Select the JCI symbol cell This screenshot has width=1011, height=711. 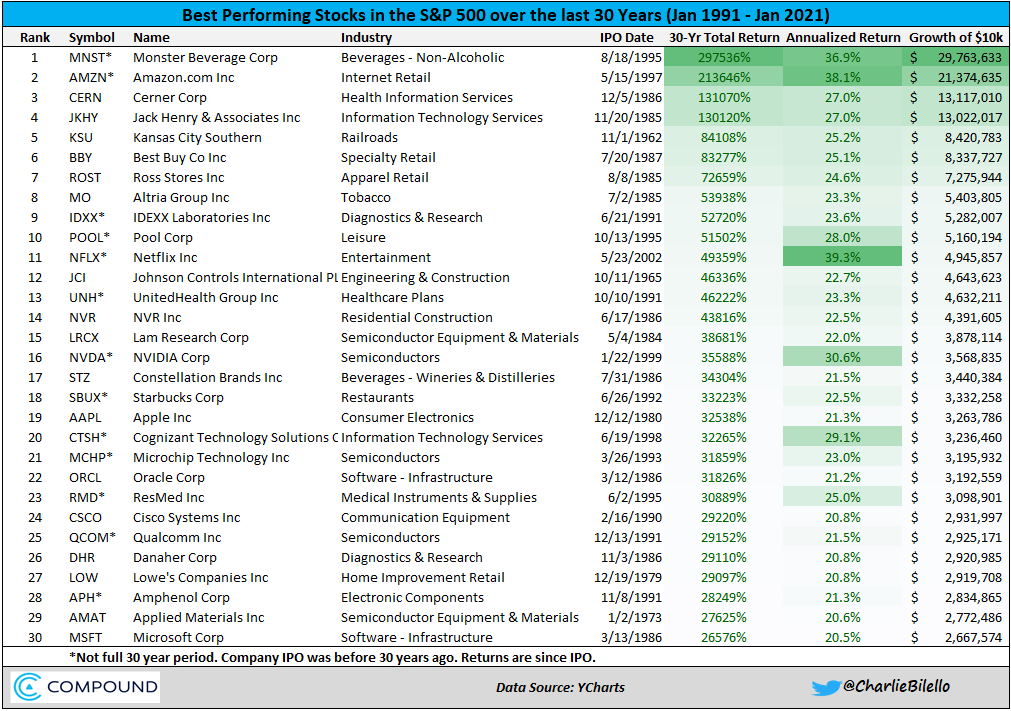pyautogui.click(x=77, y=277)
